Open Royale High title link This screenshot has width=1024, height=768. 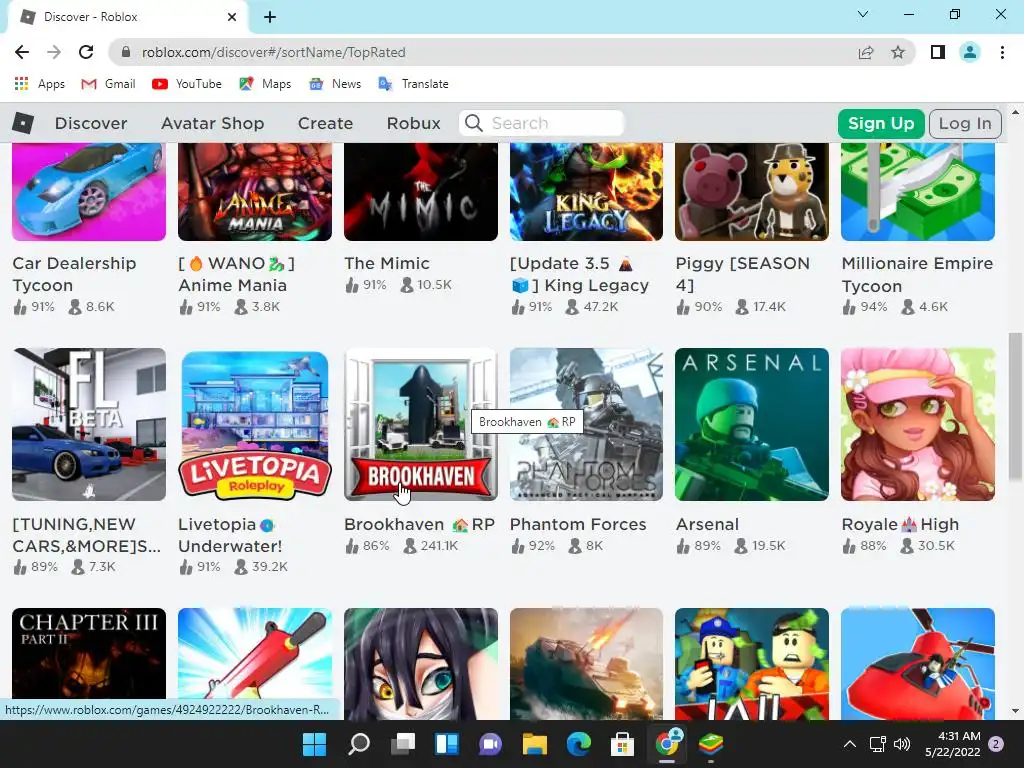point(900,524)
